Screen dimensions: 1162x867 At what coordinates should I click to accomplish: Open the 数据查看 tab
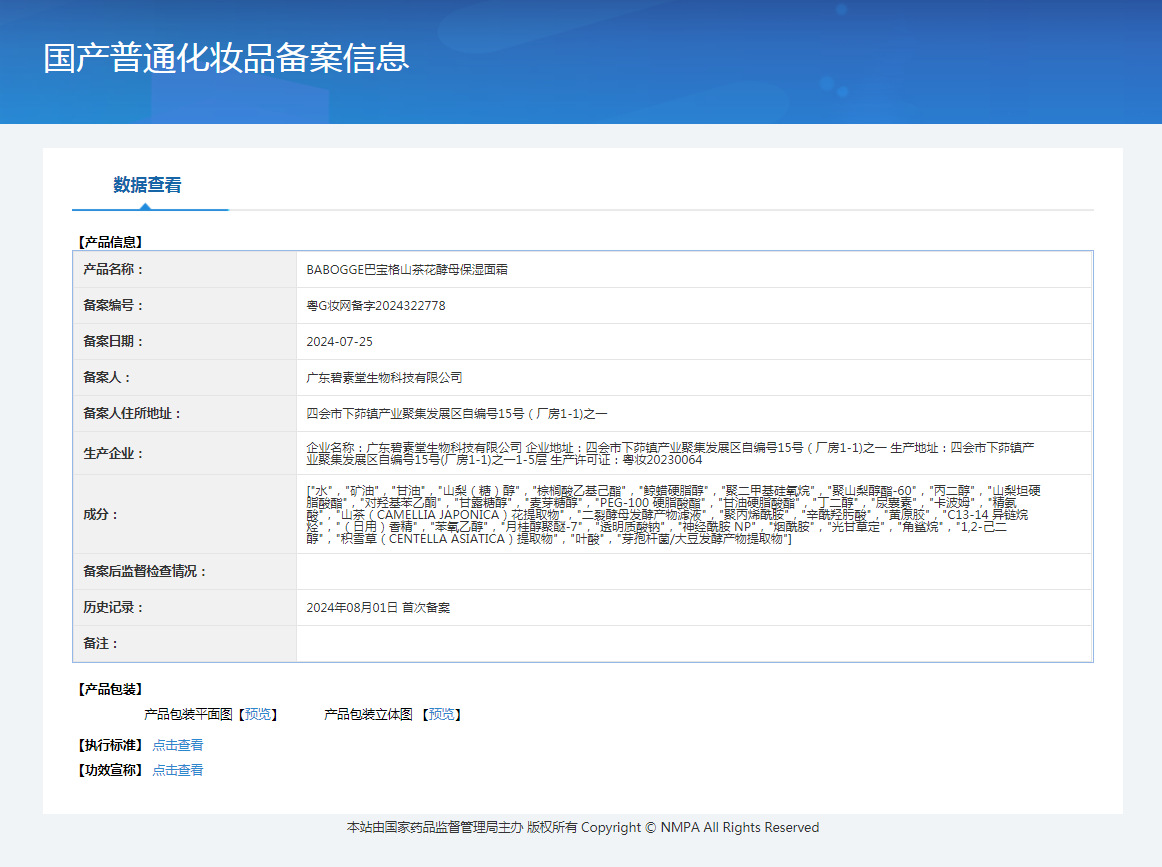coord(147,185)
